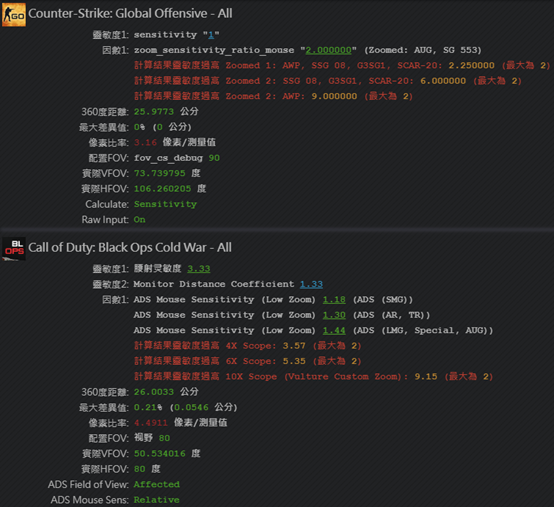
Task: Click the ADS Field of View value Affected
Action: pyautogui.click(x=157, y=485)
